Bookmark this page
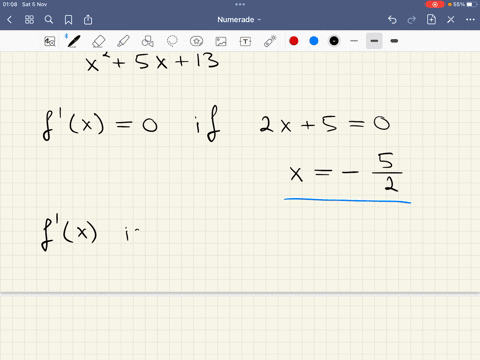This screenshot has height=360, width=480. 68,20
